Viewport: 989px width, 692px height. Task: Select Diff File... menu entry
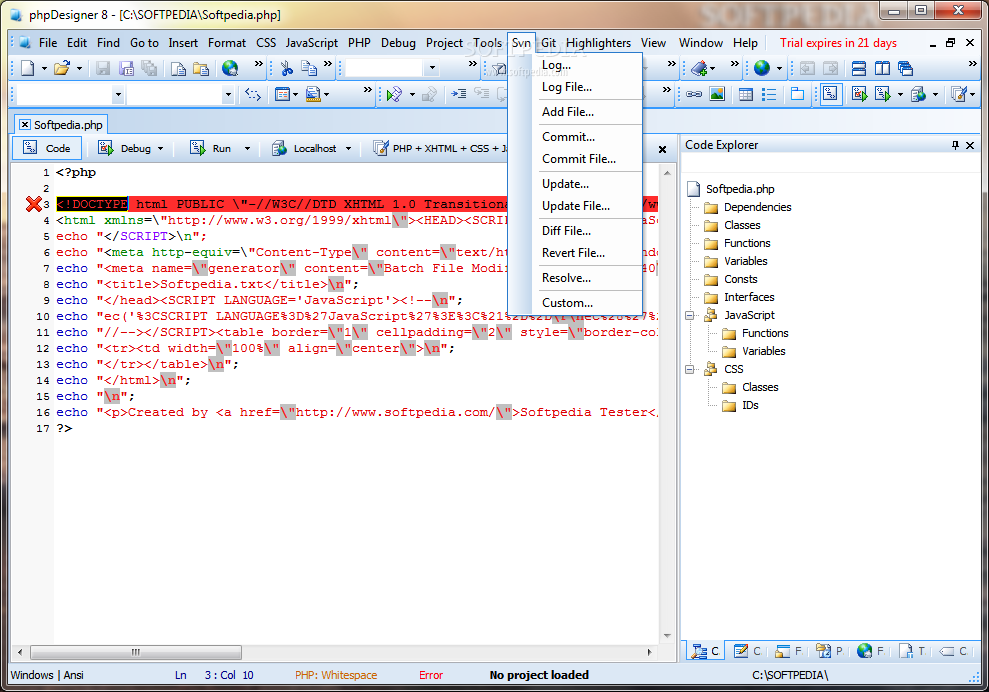[x=566, y=231]
